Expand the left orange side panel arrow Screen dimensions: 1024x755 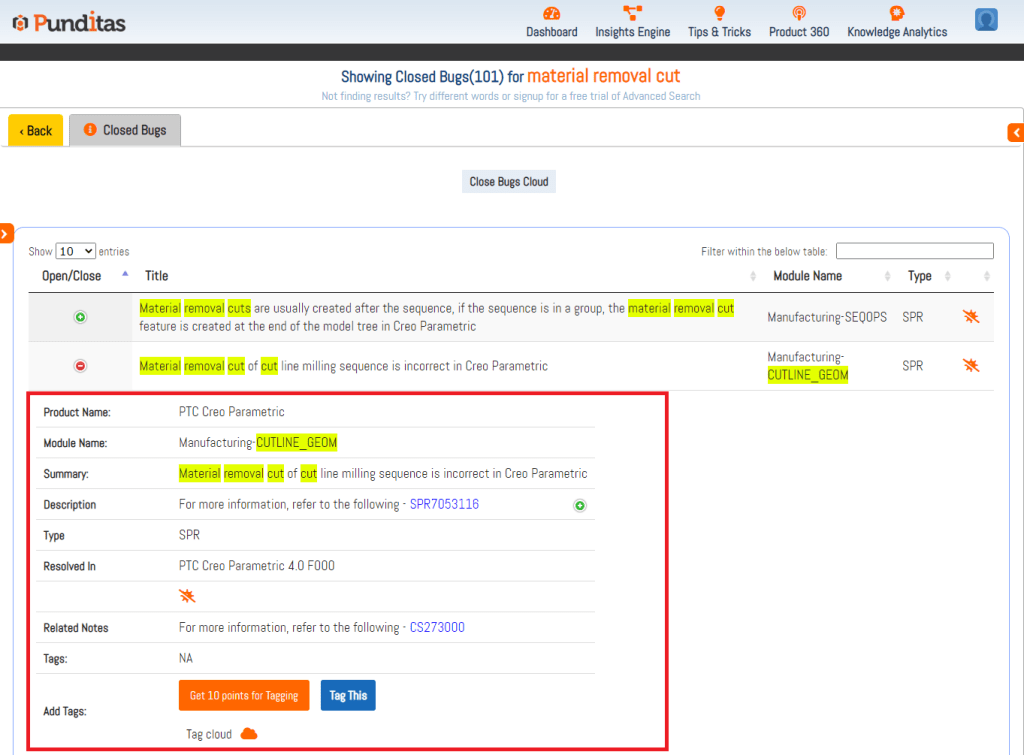tap(5, 233)
